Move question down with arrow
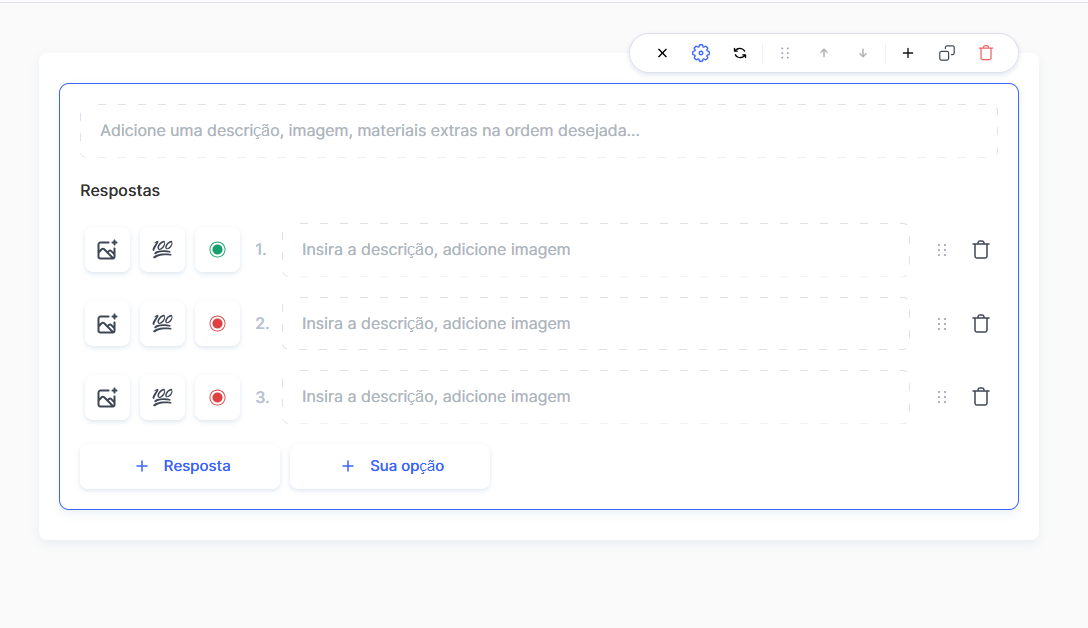The height and width of the screenshot is (628, 1088). point(863,53)
